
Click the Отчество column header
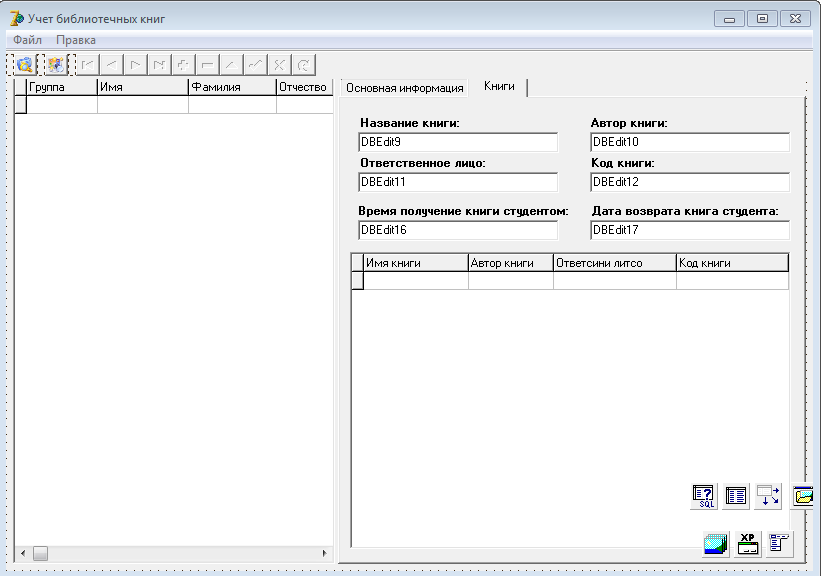point(305,87)
